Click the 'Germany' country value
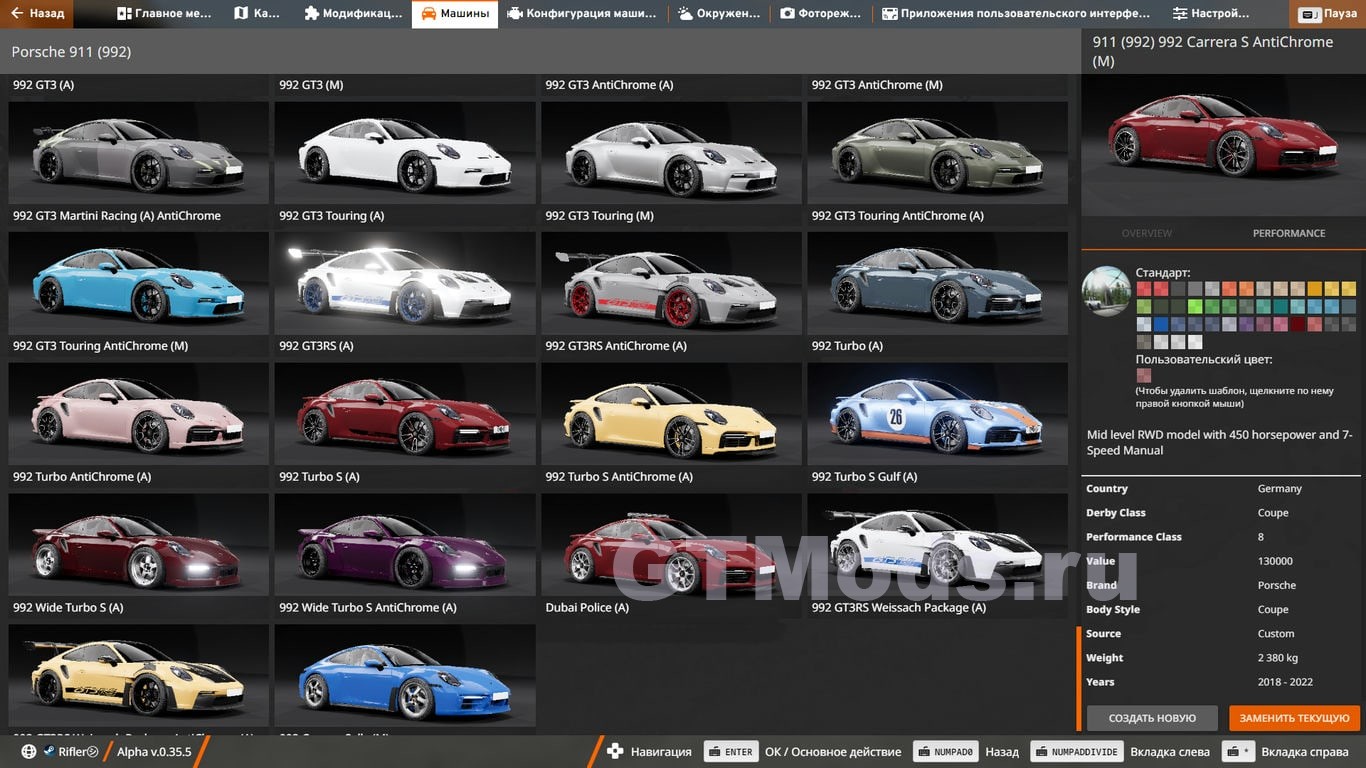 1280,489
